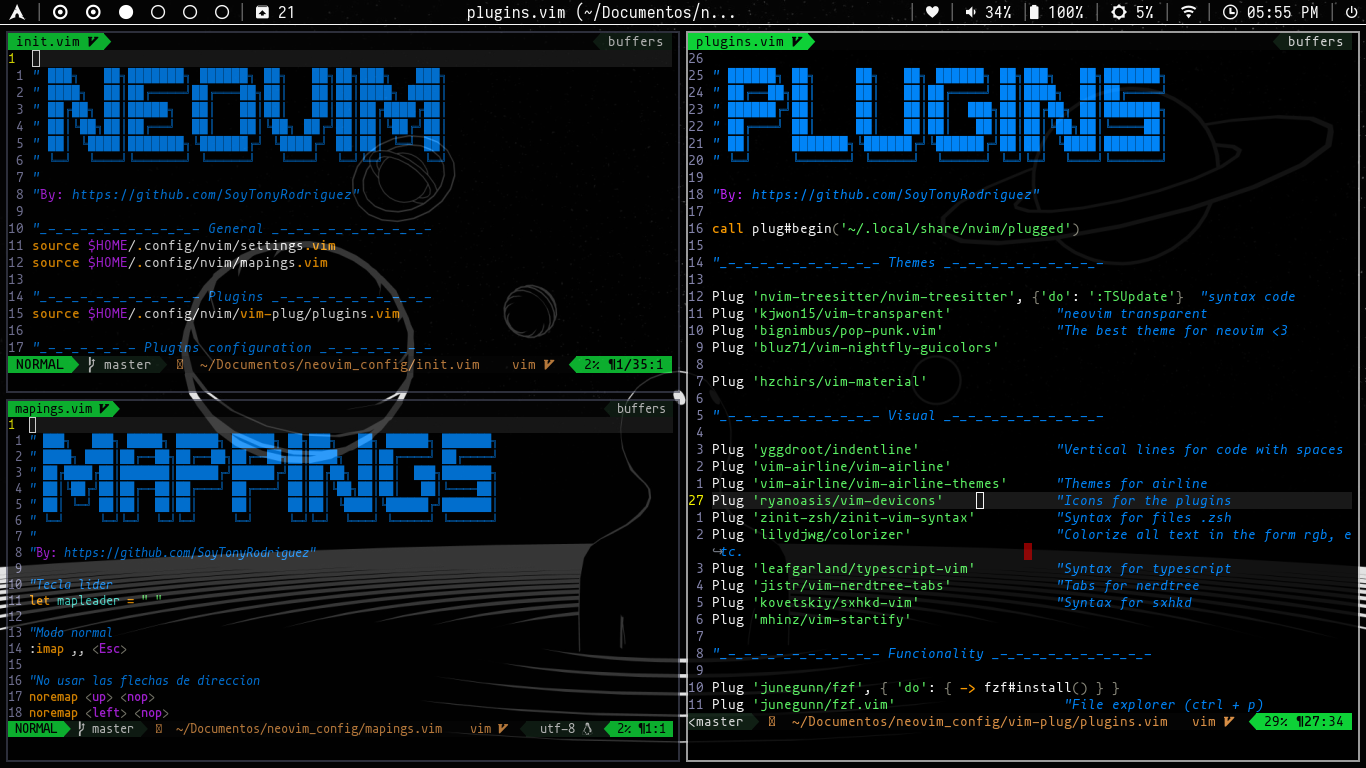Viewport: 1366px width, 768px height.
Task: Click the battery icon showing 100%
Action: [x=1034, y=12]
